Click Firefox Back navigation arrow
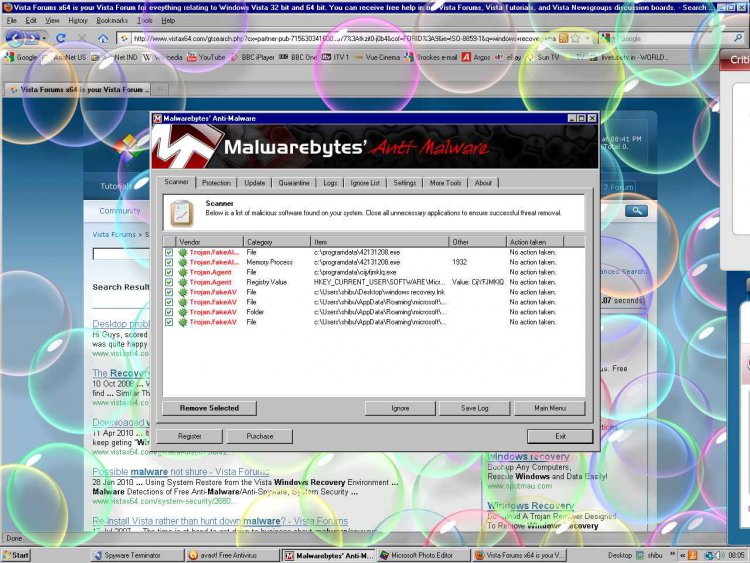Screen dimensions: 750x563 tap(14, 38)
